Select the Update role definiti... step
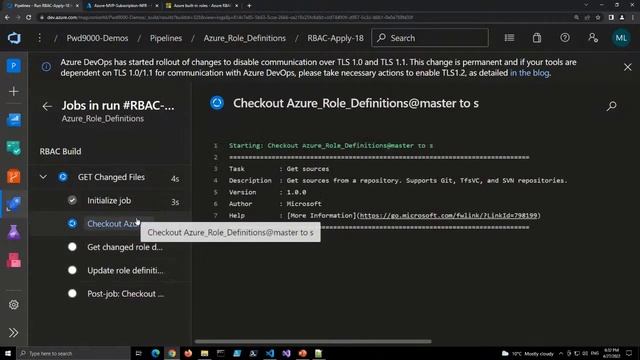The image size is (640, 360). [x=110, y=270]
